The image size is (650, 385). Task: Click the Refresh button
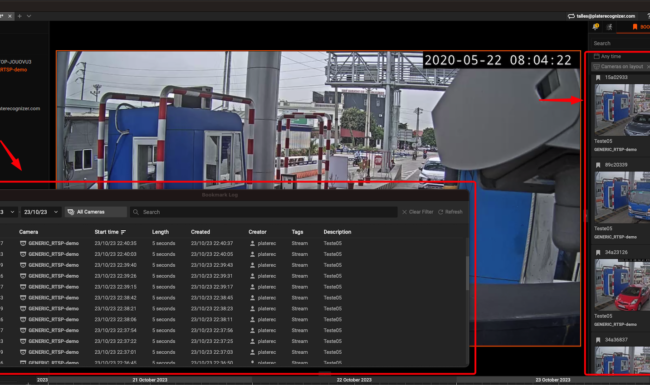[x=450, y=212]
